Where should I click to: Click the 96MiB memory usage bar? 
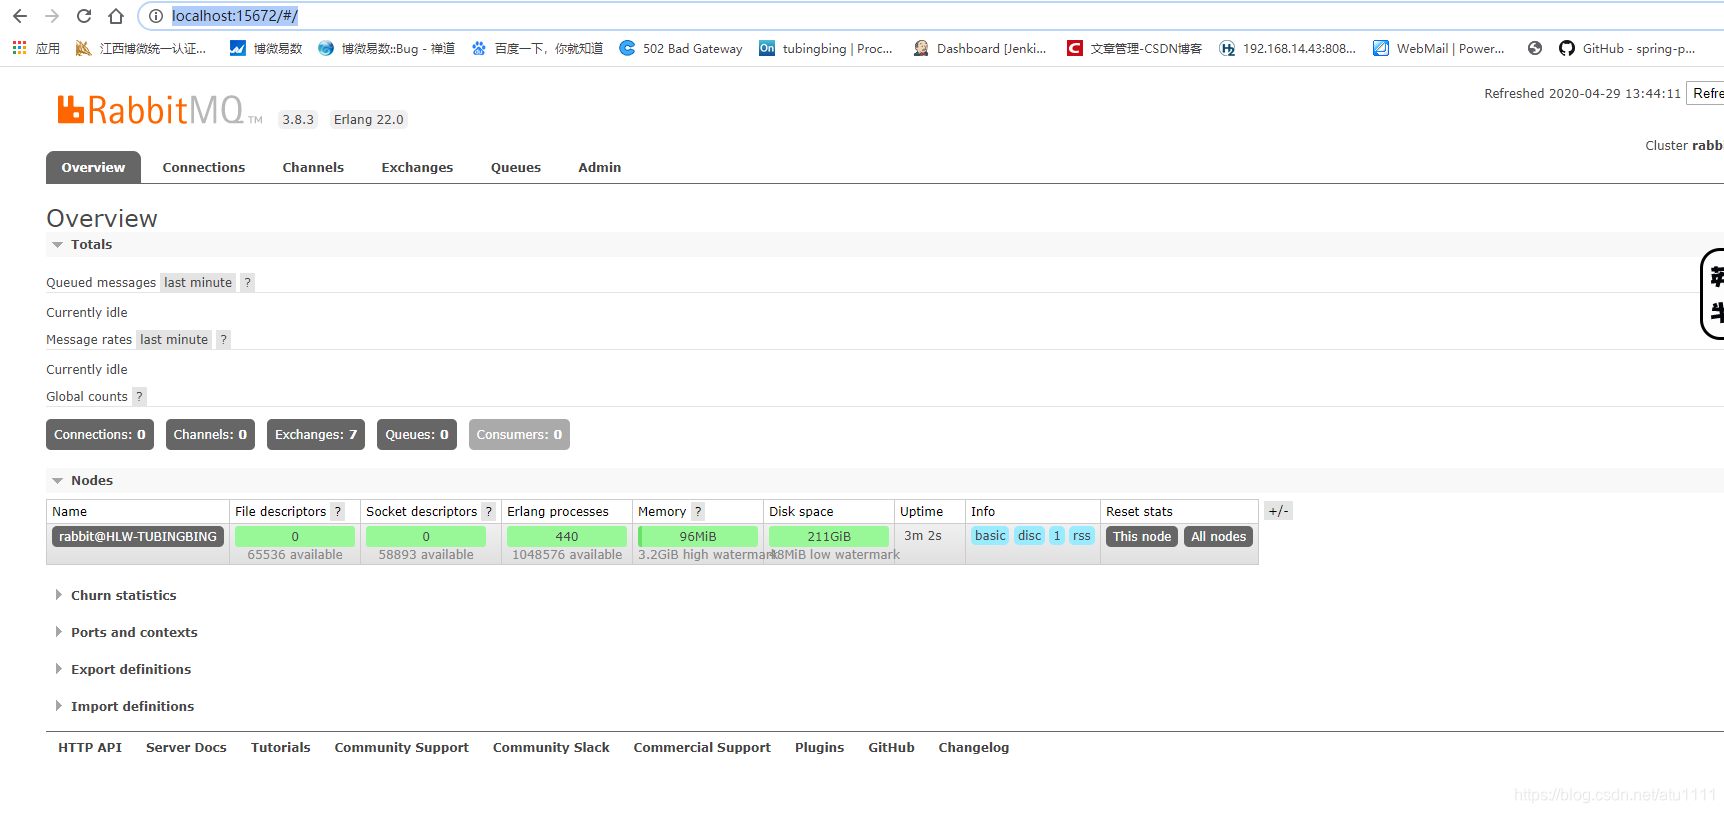click(x=698, y=537)
